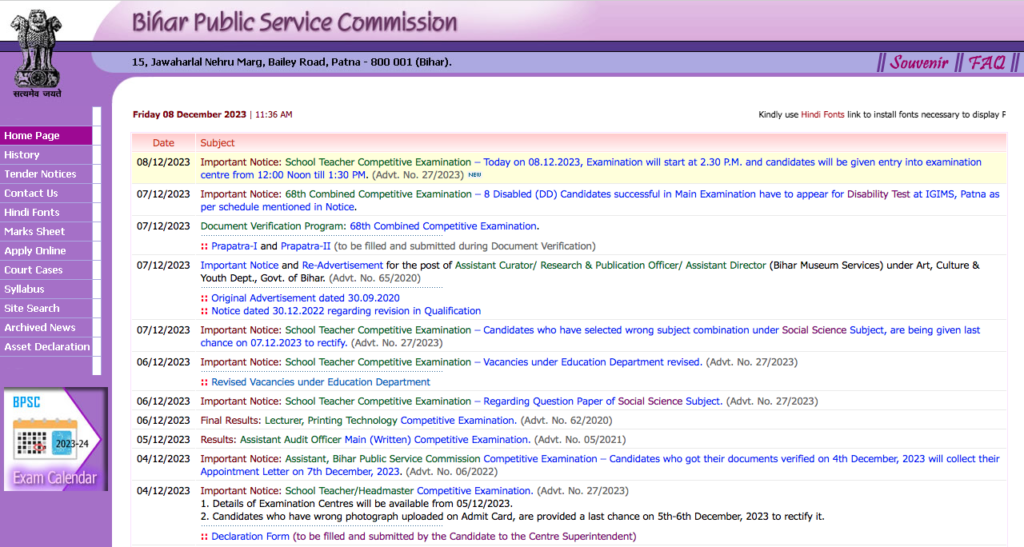Open the Souvenir link
Screen dimensions: 1024x547
point(918,62)
